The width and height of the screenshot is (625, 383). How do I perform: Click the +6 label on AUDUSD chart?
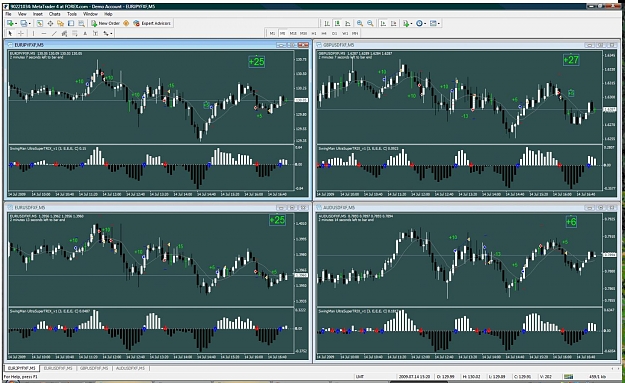pyautogui.click(x=571, y=222)
